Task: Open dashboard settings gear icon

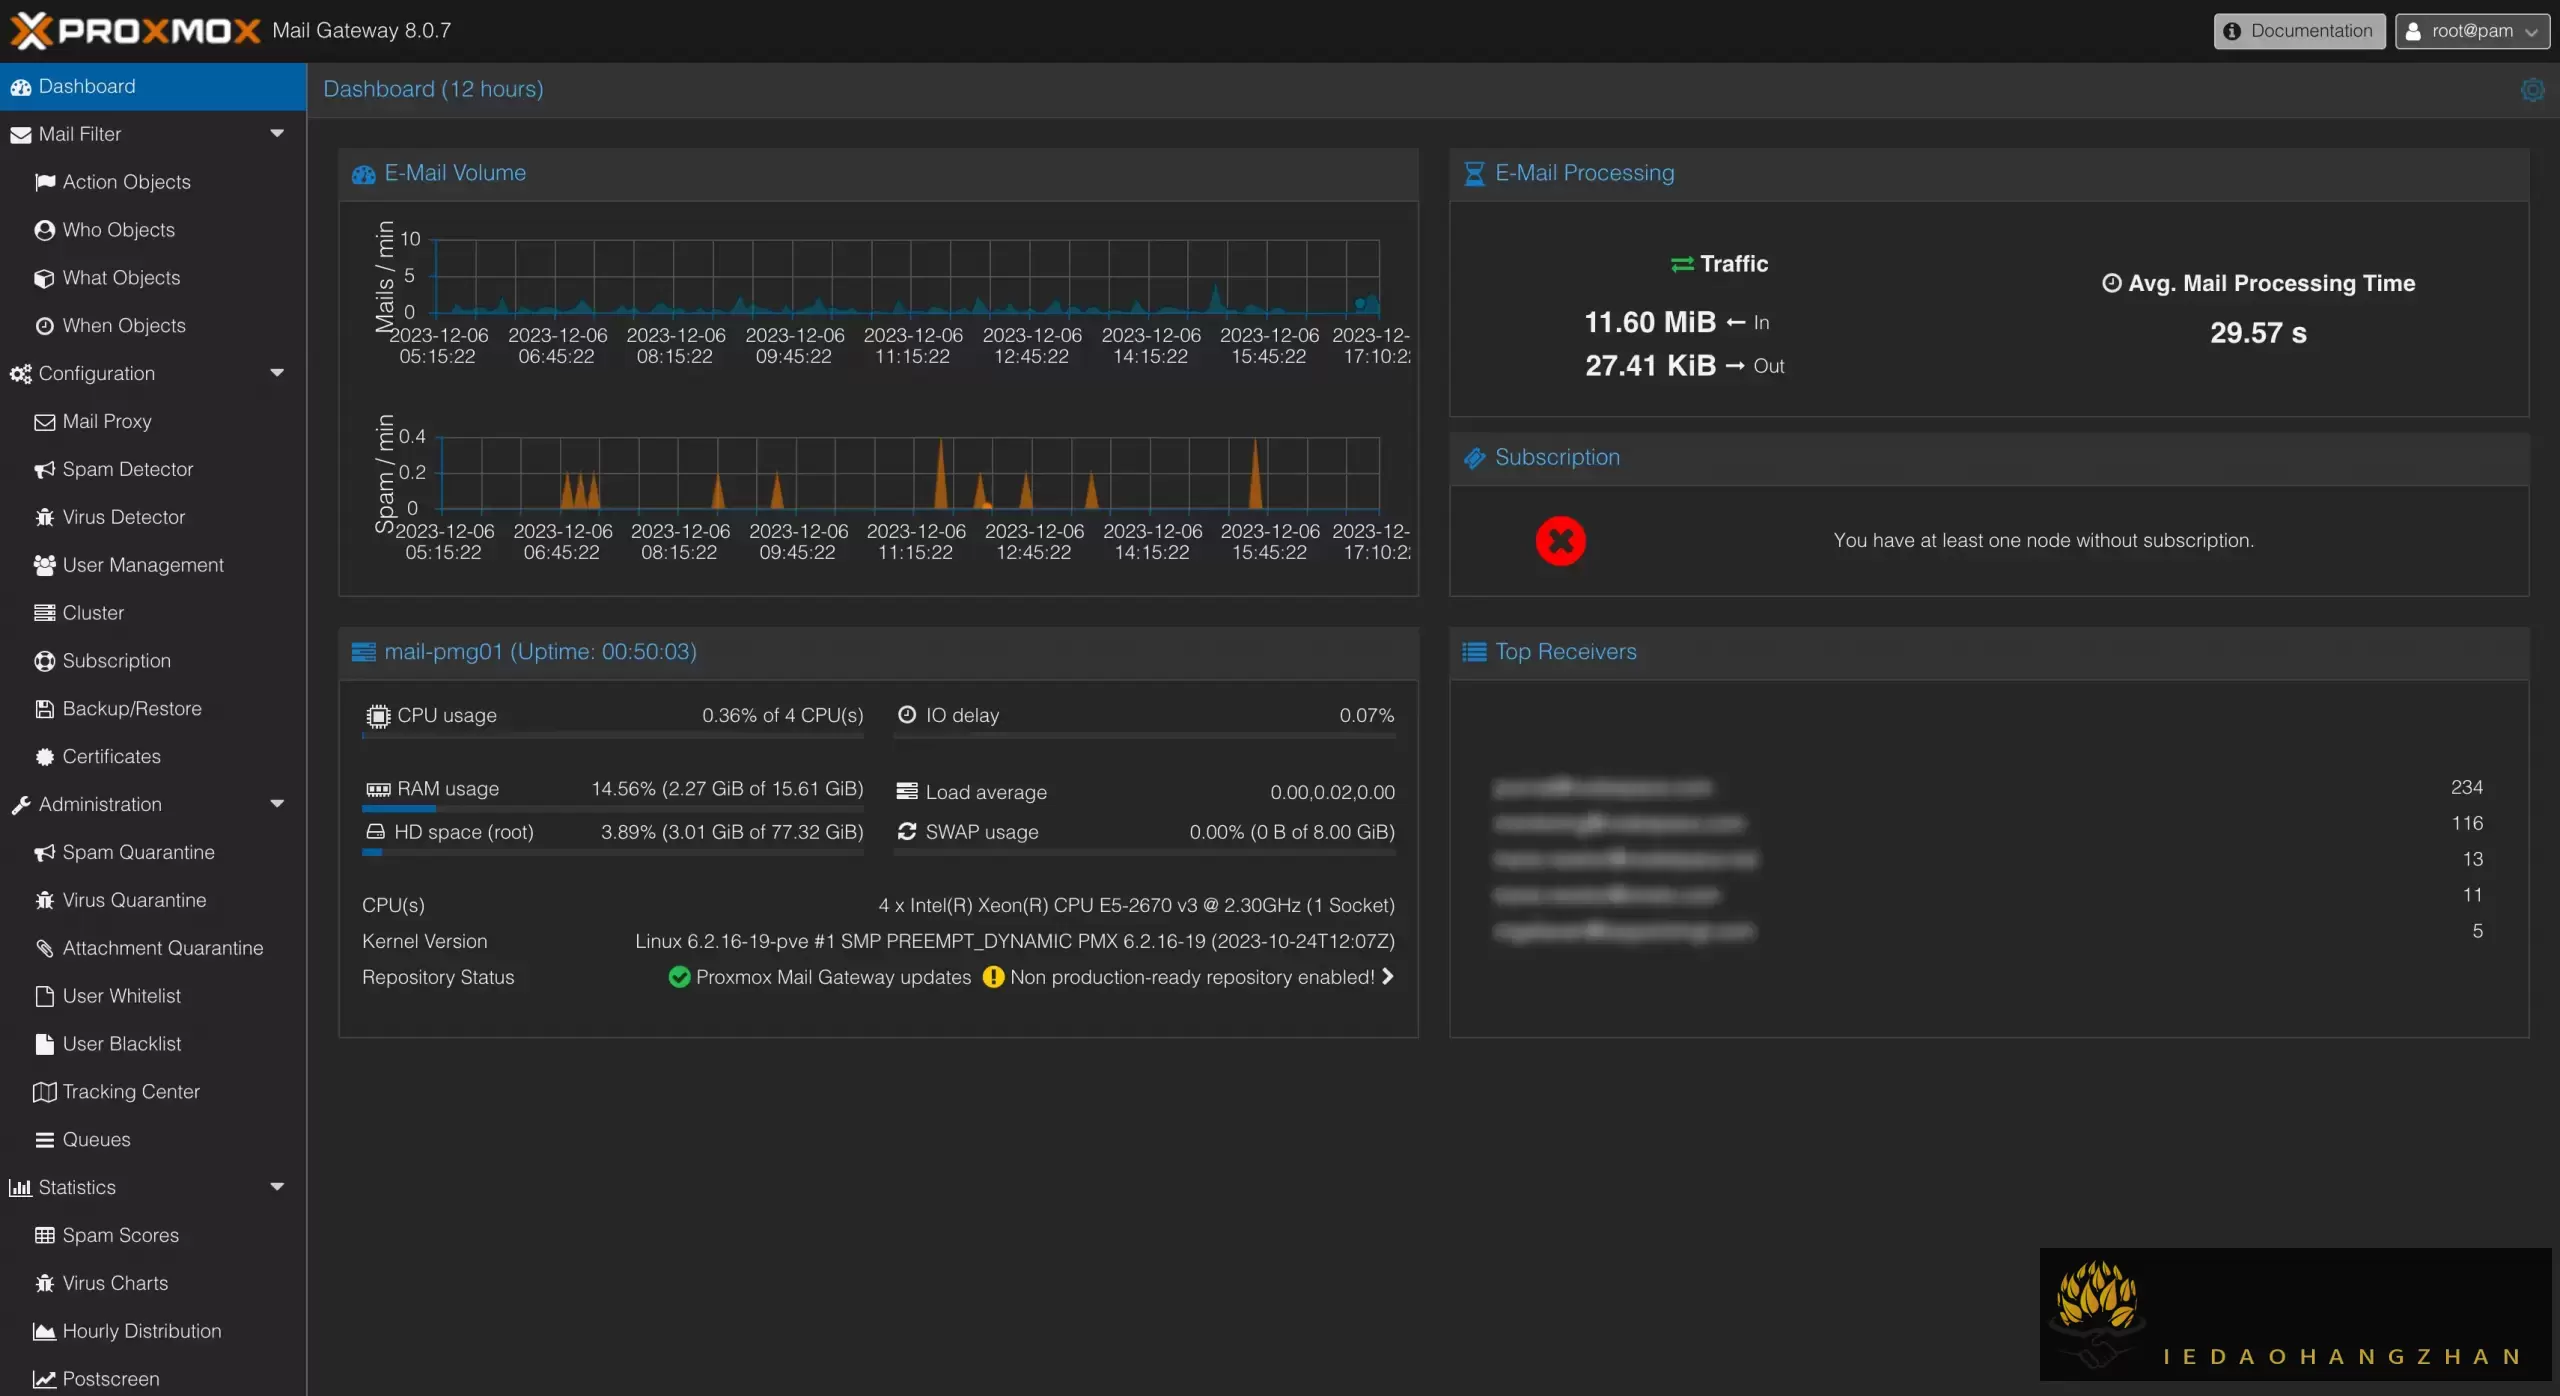Action: [x=2532, y=90]
